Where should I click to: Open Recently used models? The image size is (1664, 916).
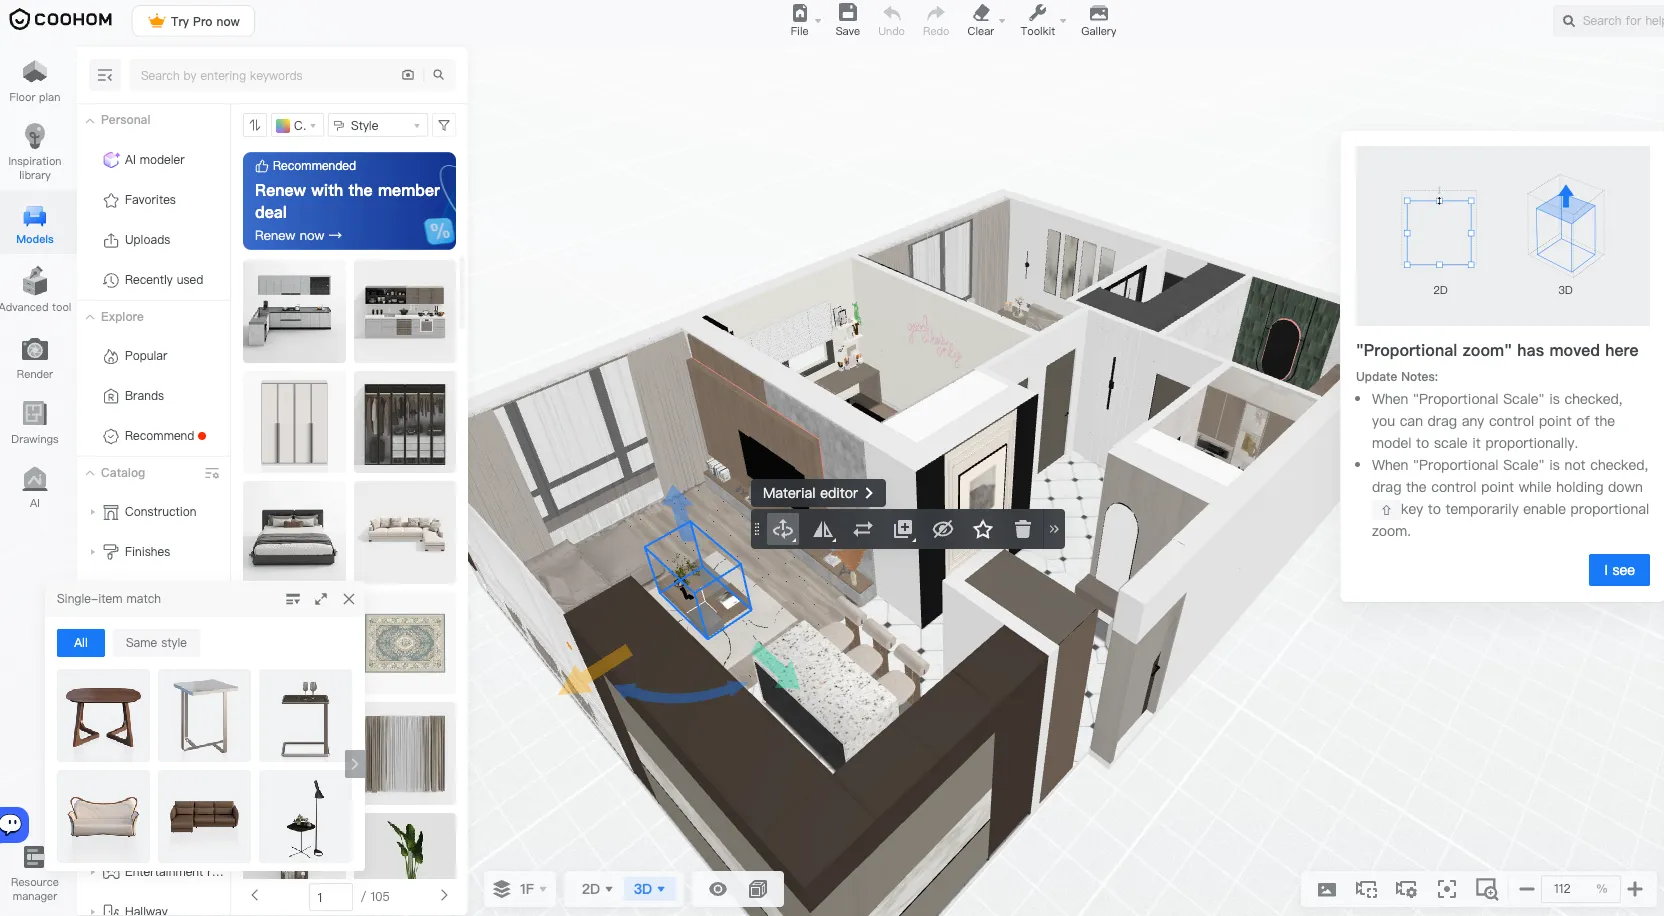(x=153, y=280)
